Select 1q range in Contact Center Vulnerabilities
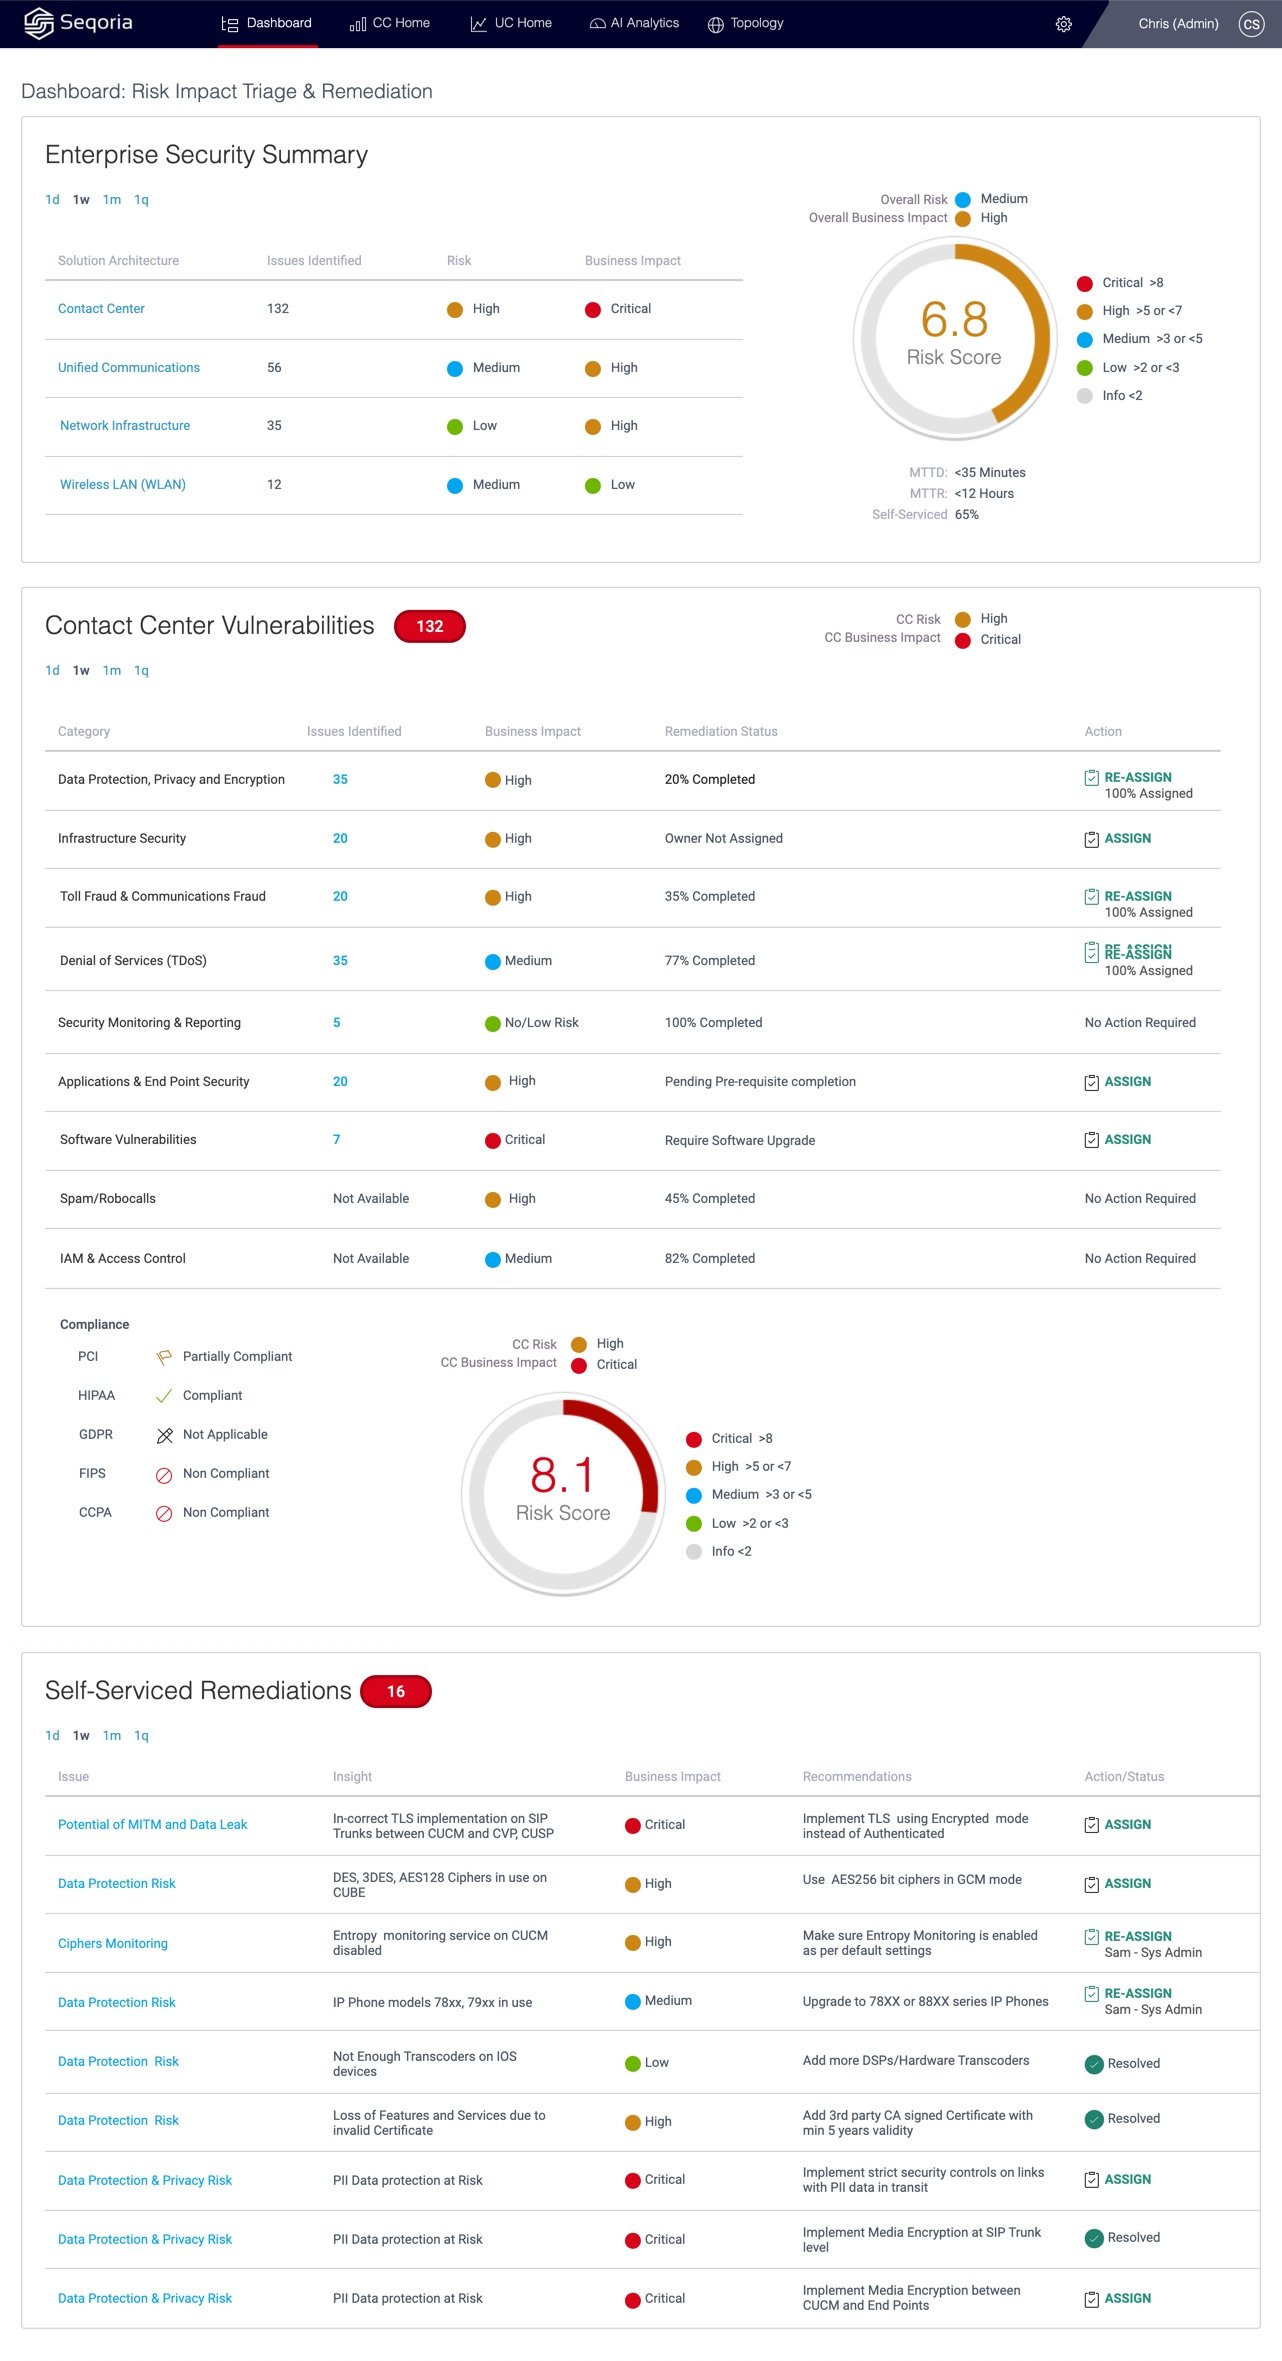Screen dimensions: 1282x2361 click(x=141, y=671)
